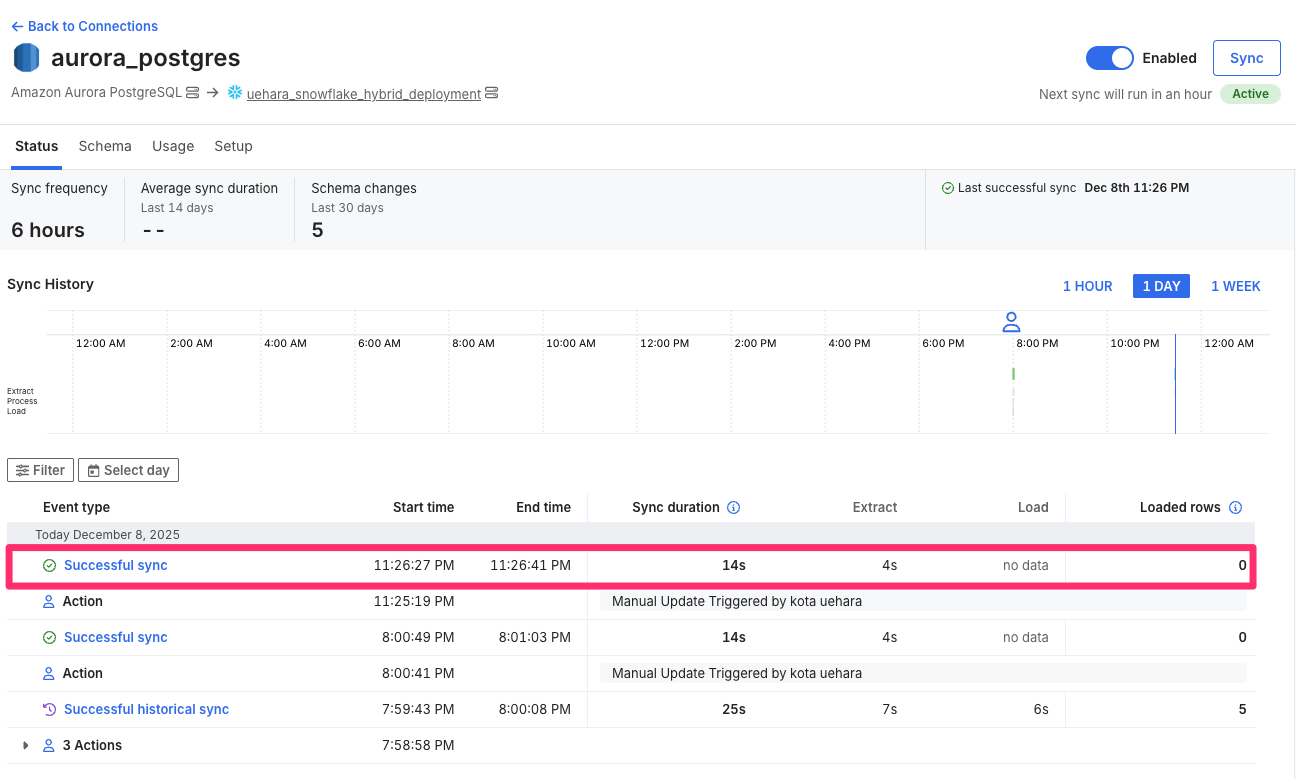The image size is (1296, 779).
Task: Click the server icon after Amazon Aurora PostgreSQL
Action: coord(193,93)
